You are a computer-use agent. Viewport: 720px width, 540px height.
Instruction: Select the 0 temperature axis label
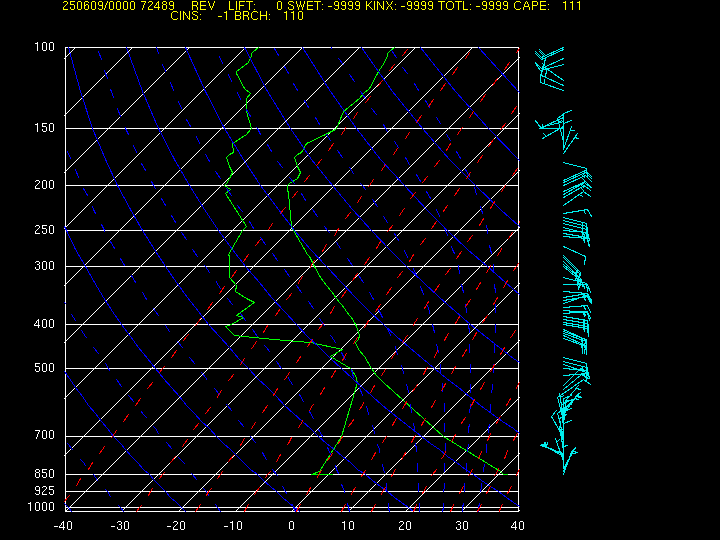point(291,526)
